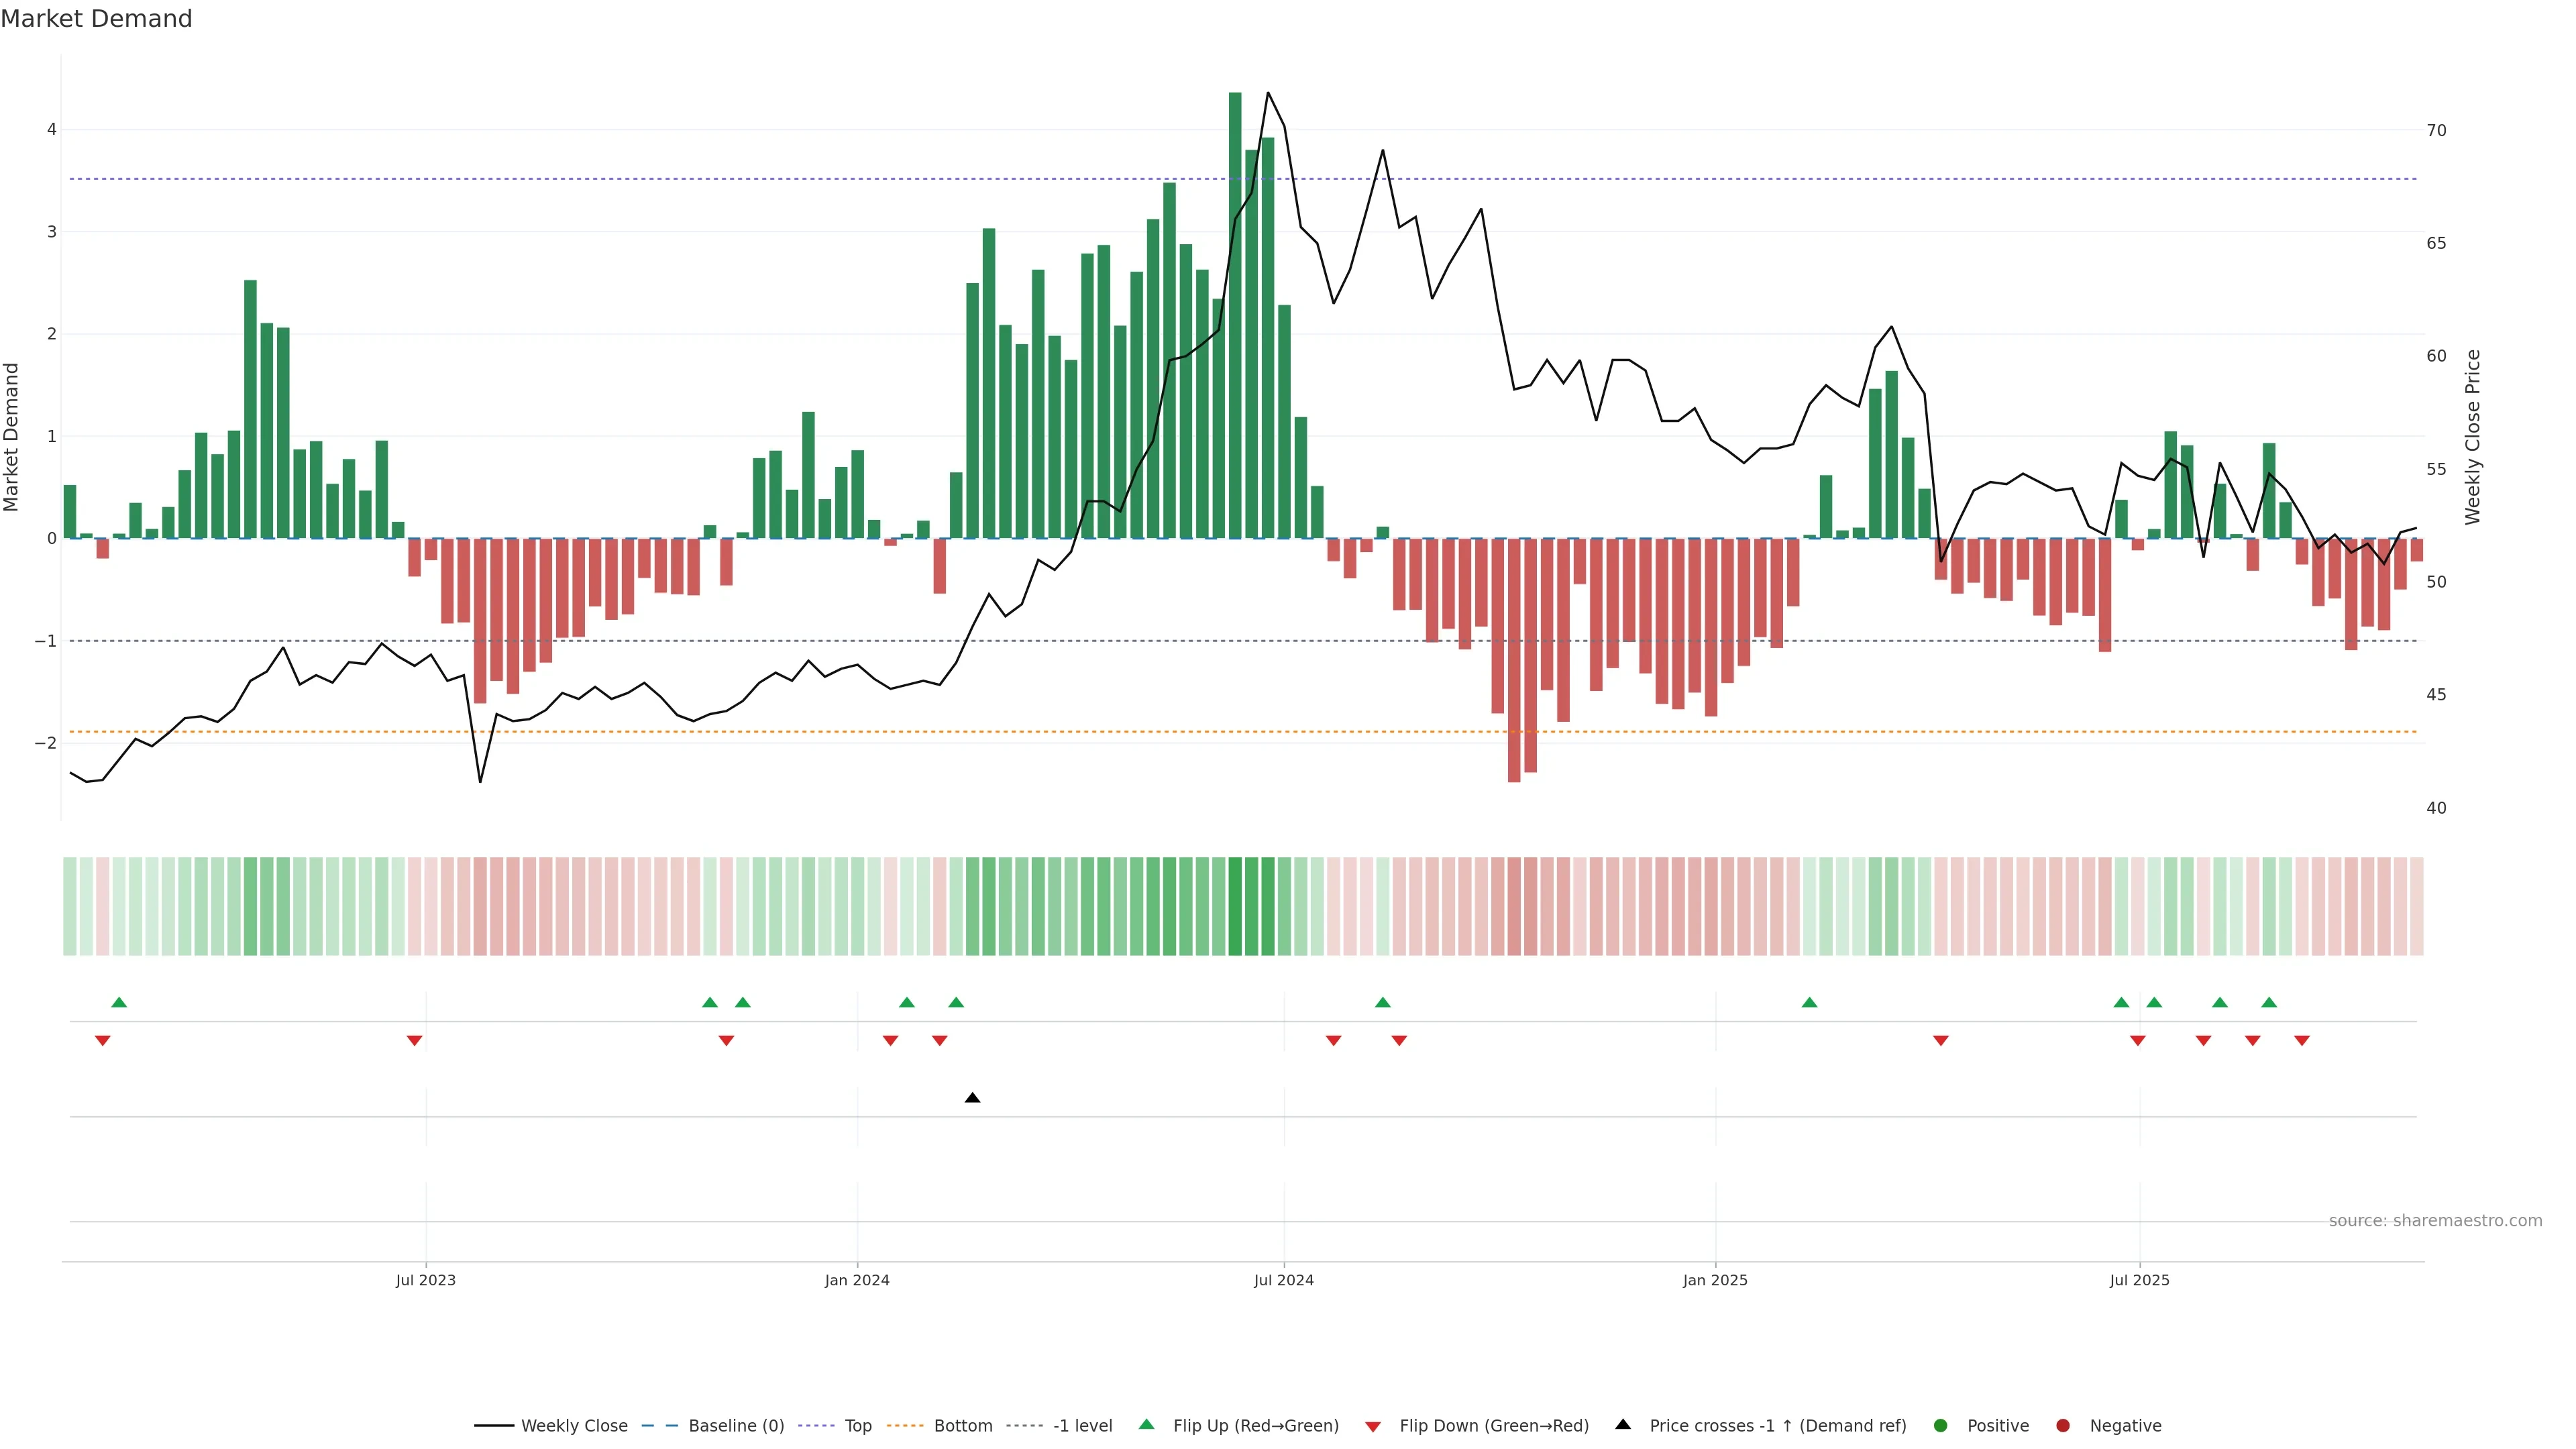Click the darkest green heatmap strip cell
Image resolution: width=2576 pixels, height=1449 pixels.
[x=1235, y=906]
